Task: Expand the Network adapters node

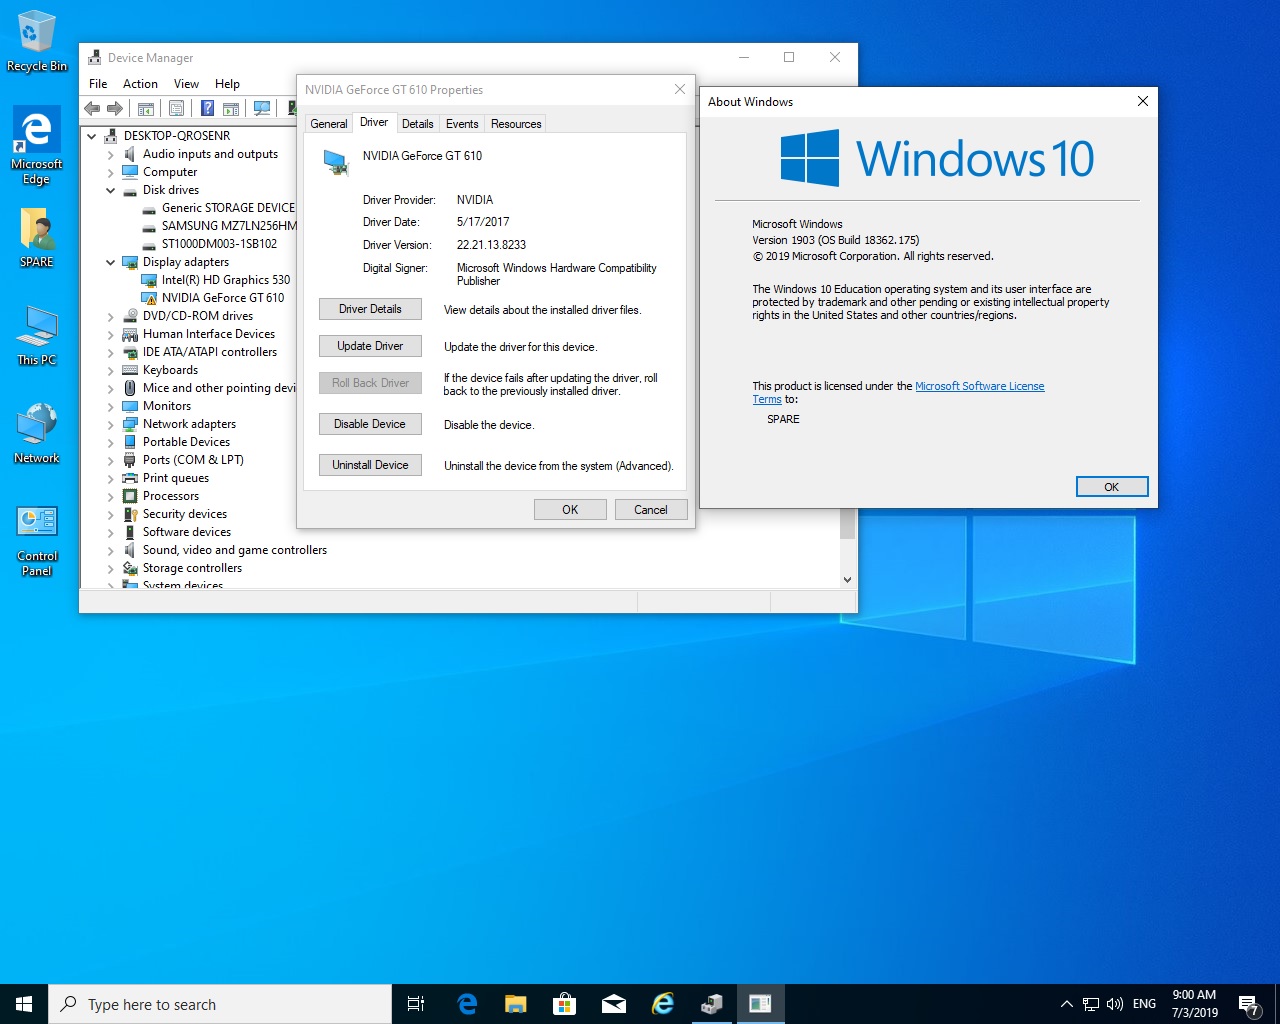Action: (111, 424)
